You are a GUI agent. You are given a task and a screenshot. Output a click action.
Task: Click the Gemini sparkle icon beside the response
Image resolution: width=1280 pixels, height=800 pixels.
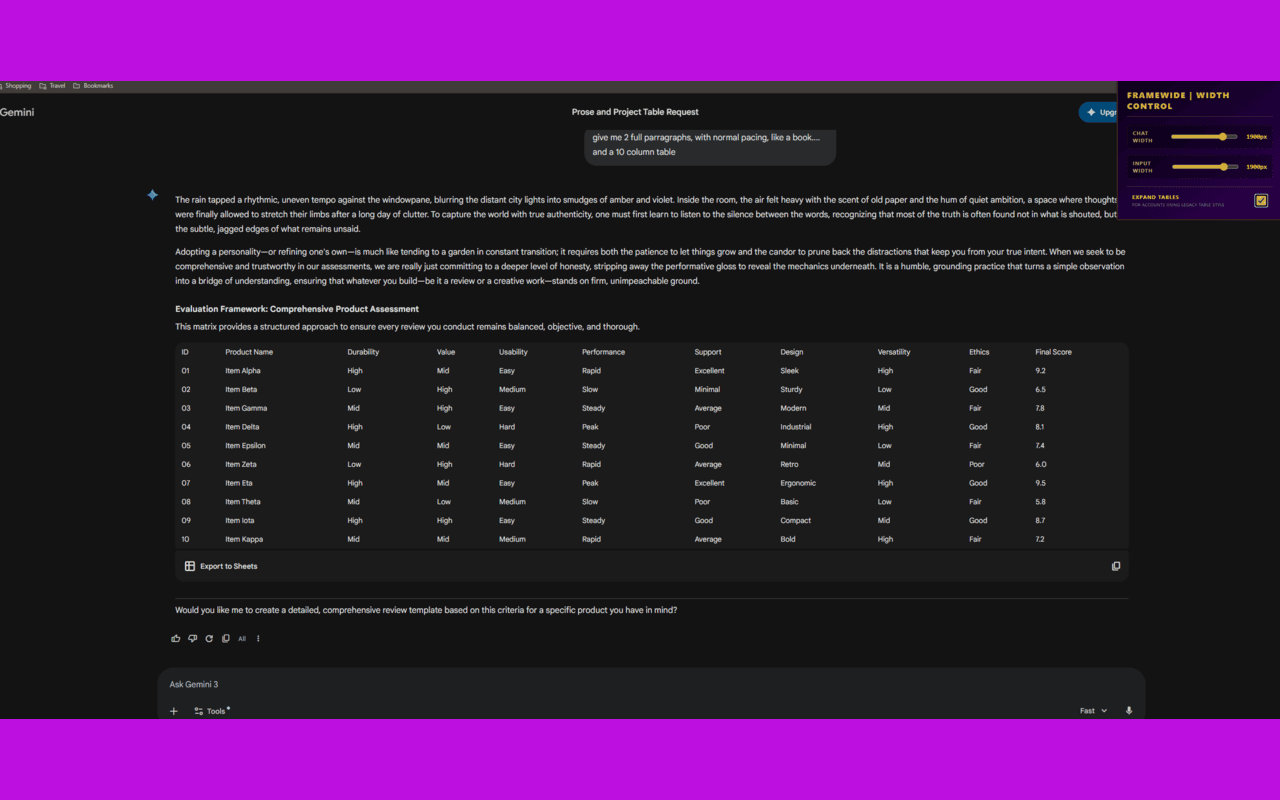tap(153, 195)
